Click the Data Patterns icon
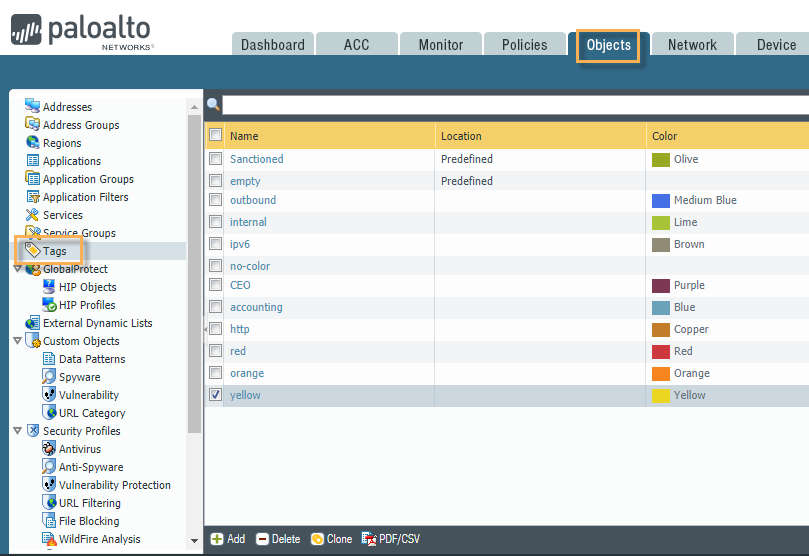This screenshot has width=809, height=556. tap(49, 358)
